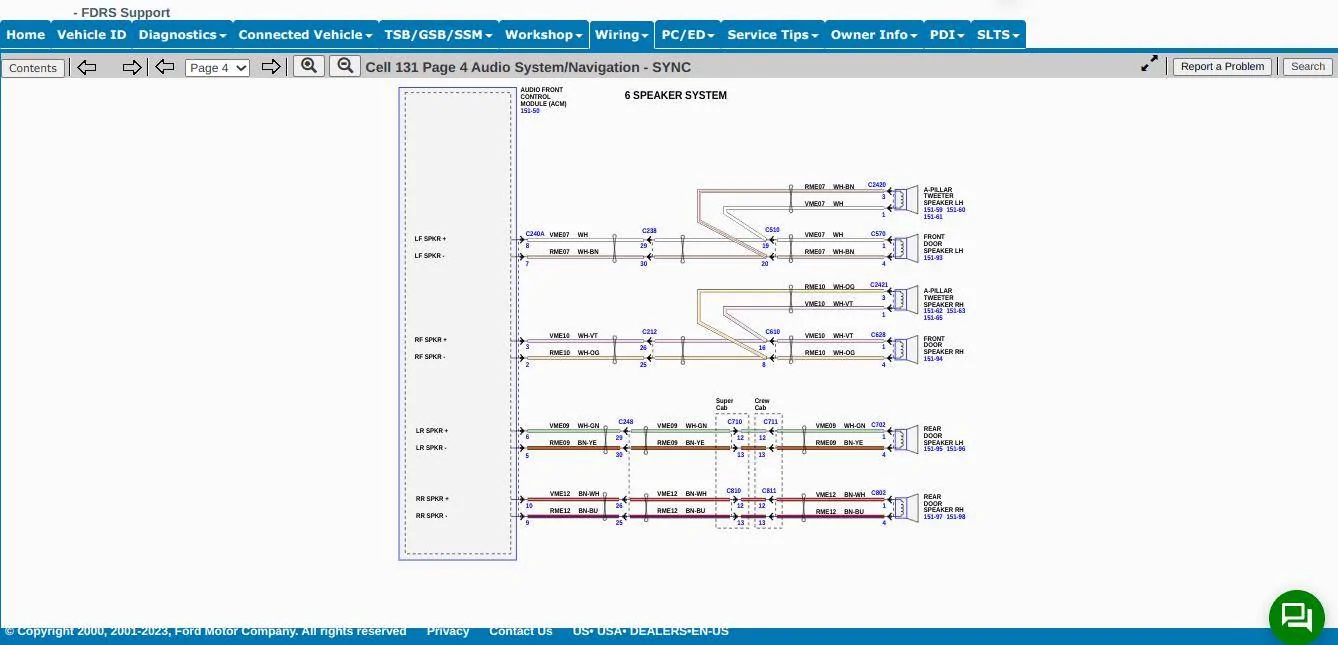Screen dimensions: 1338x645
Task: Expand diagram to full screen
Action: (x=1150, y=64)
